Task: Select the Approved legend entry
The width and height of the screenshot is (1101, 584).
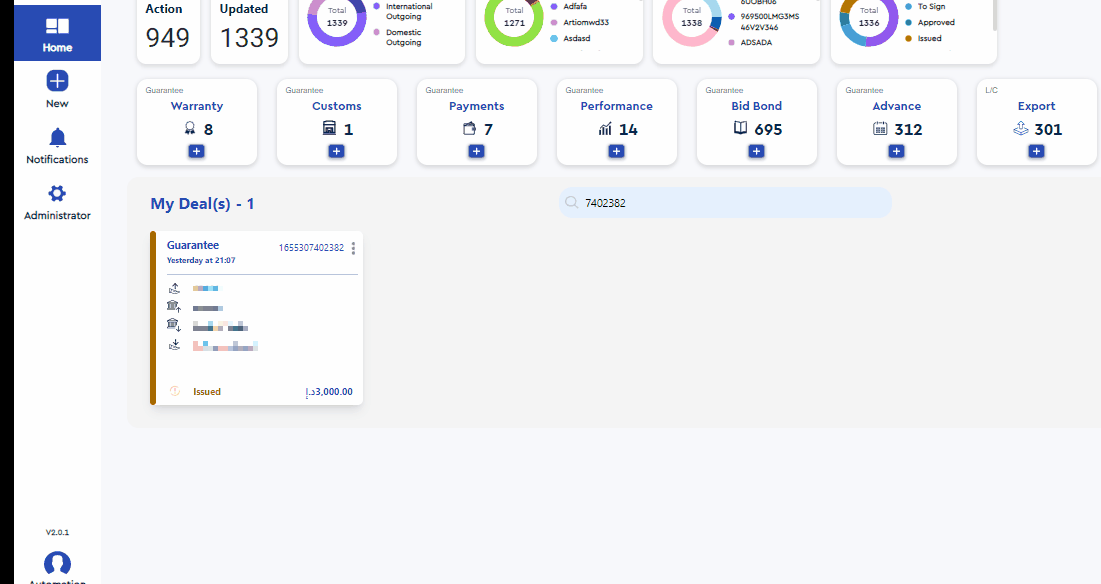Action: click(930, 22)
